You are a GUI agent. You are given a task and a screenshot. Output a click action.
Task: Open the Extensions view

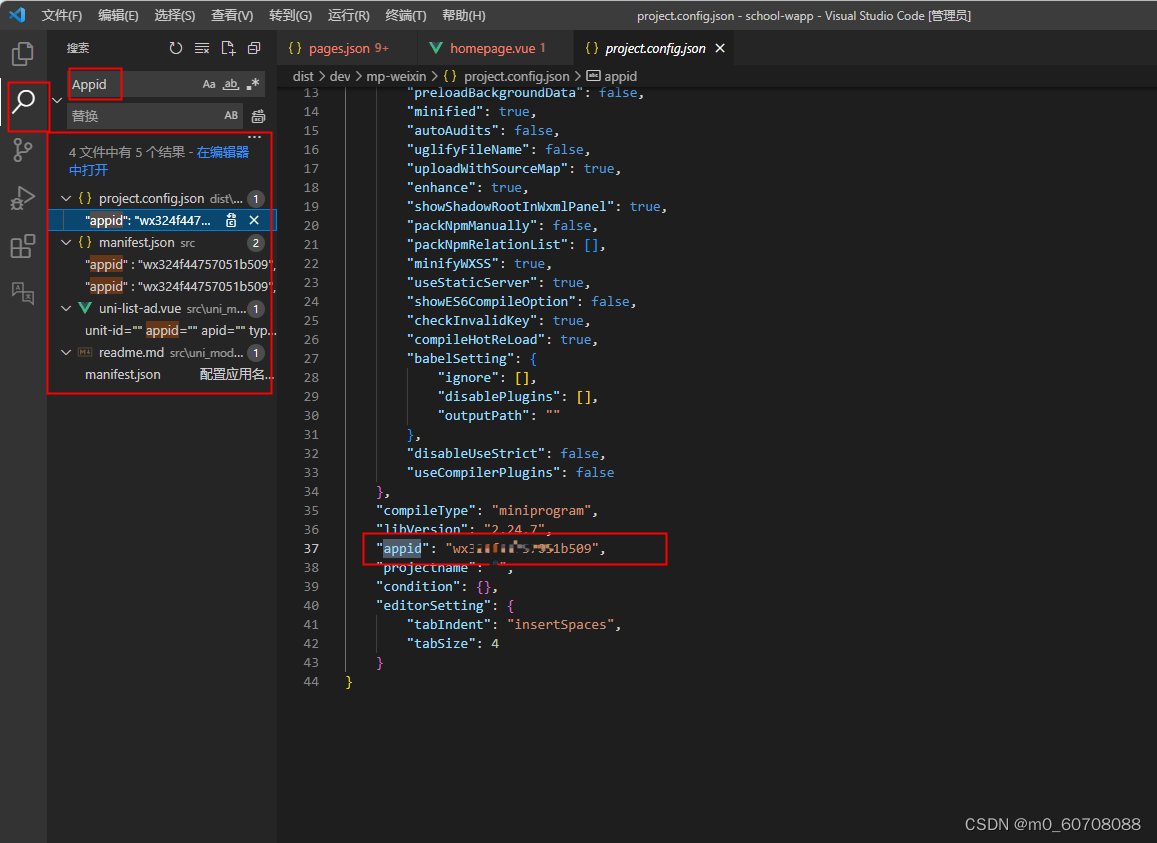point(23,246)
